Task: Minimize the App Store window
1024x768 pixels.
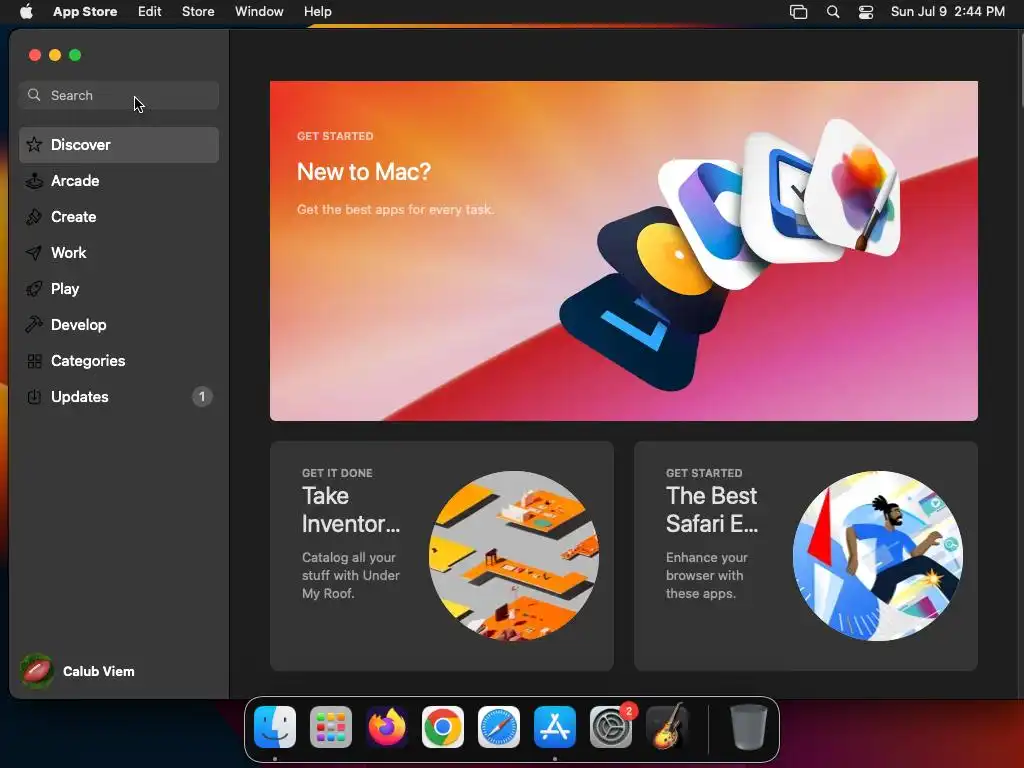Action: coord(55,55)
